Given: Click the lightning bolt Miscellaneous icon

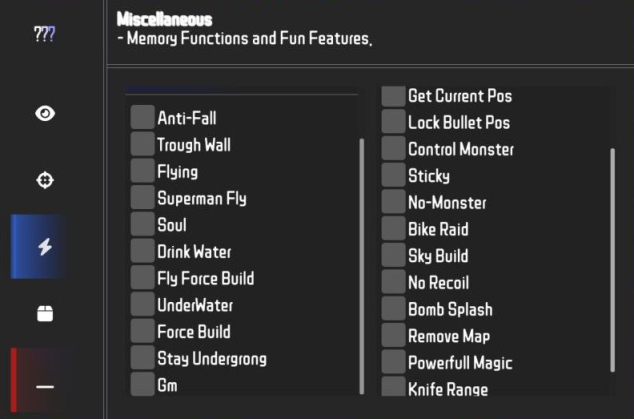Looking at the screenshot, I should pos(45,247).
